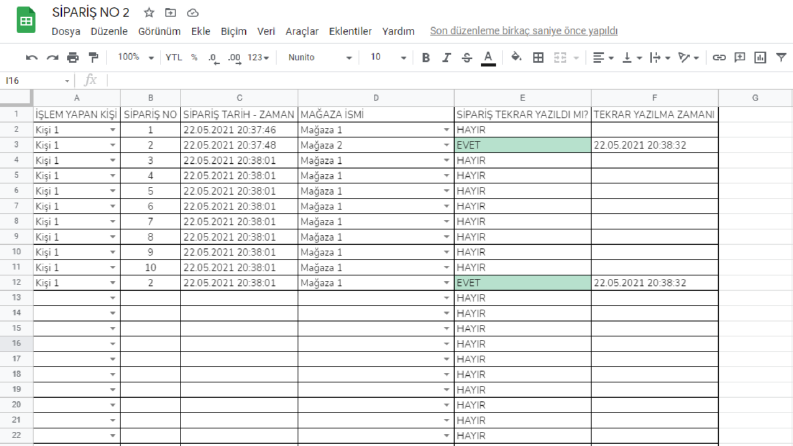
Task: Print the spreadsheet with printer icon
Action: pyautogui.click(x=73, y=58)
